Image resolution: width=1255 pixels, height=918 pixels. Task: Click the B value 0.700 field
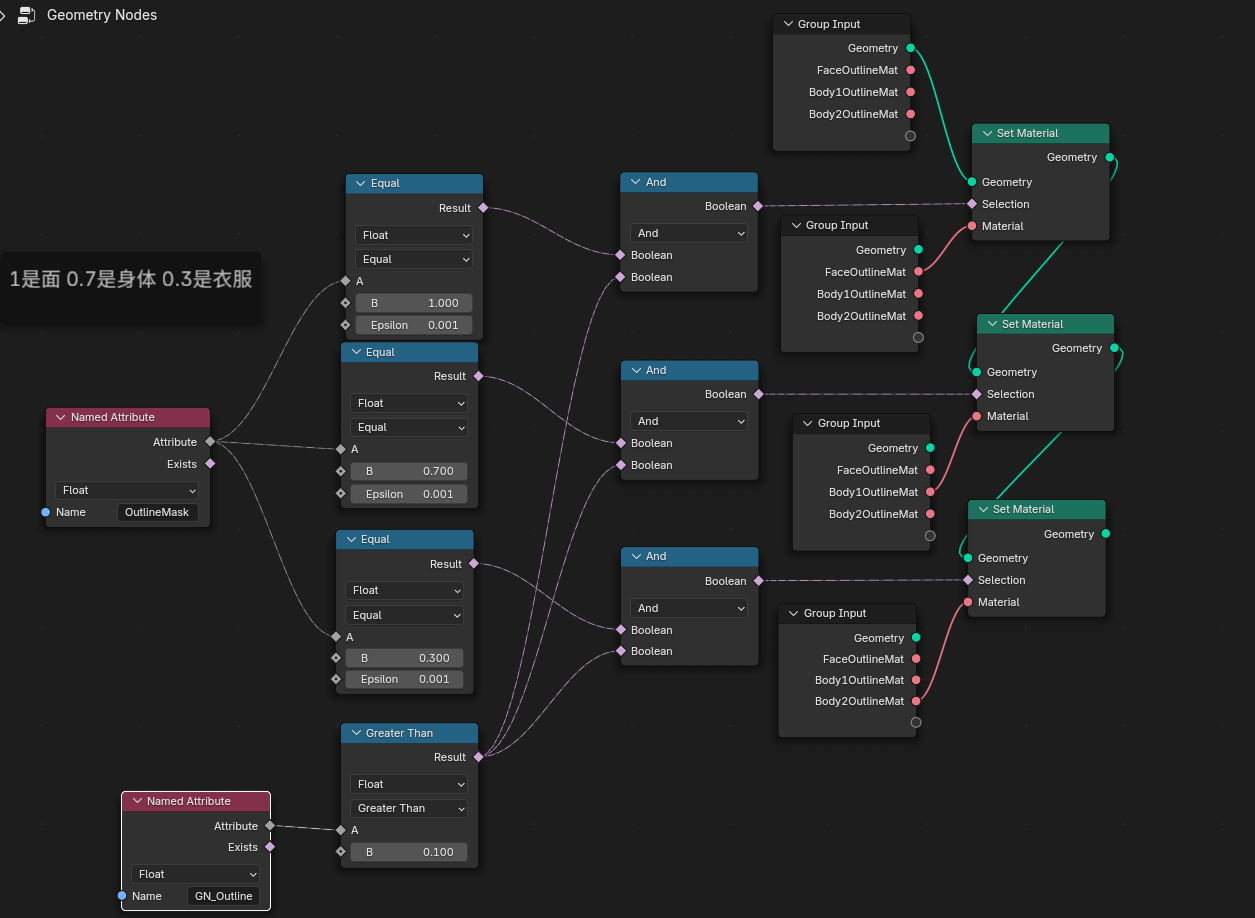[409, 471]
